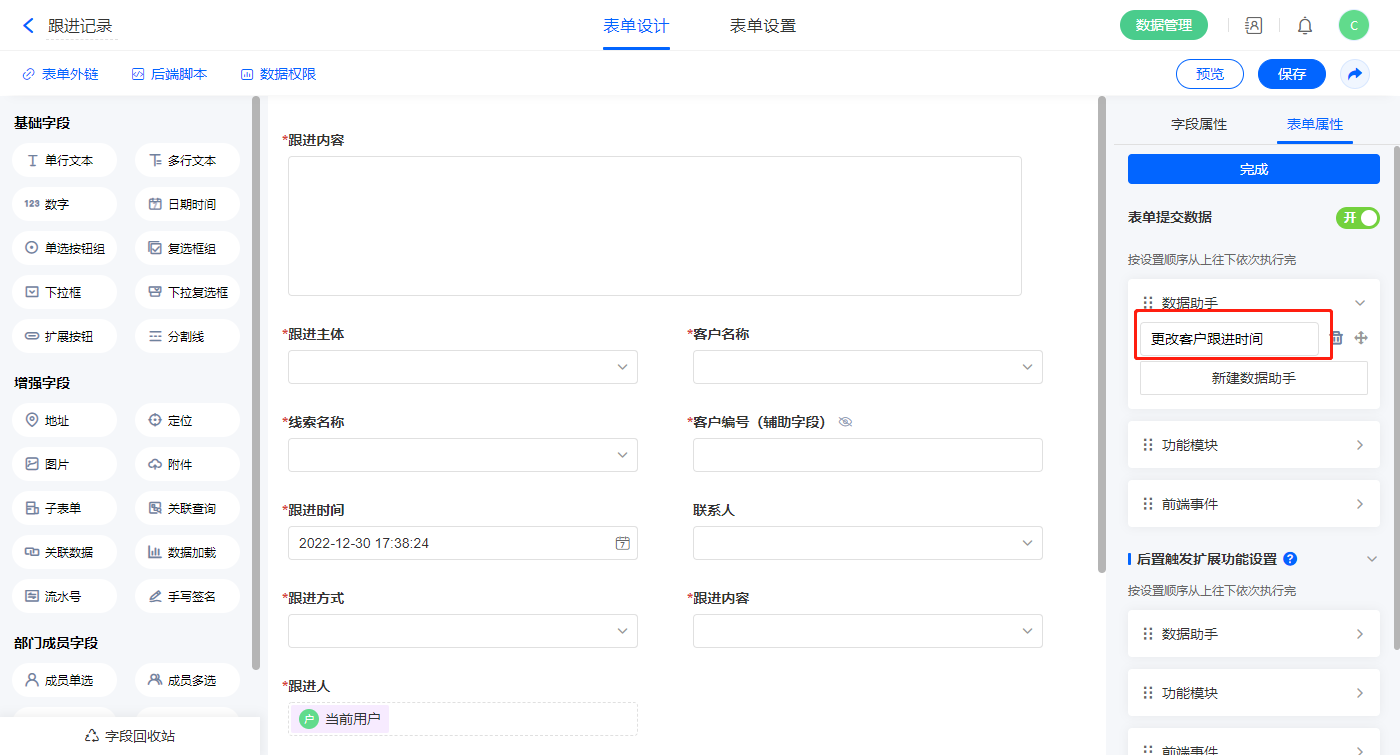Open the 客户名称 dropdown
This screenshot has height=755, width=1400.
867,367
